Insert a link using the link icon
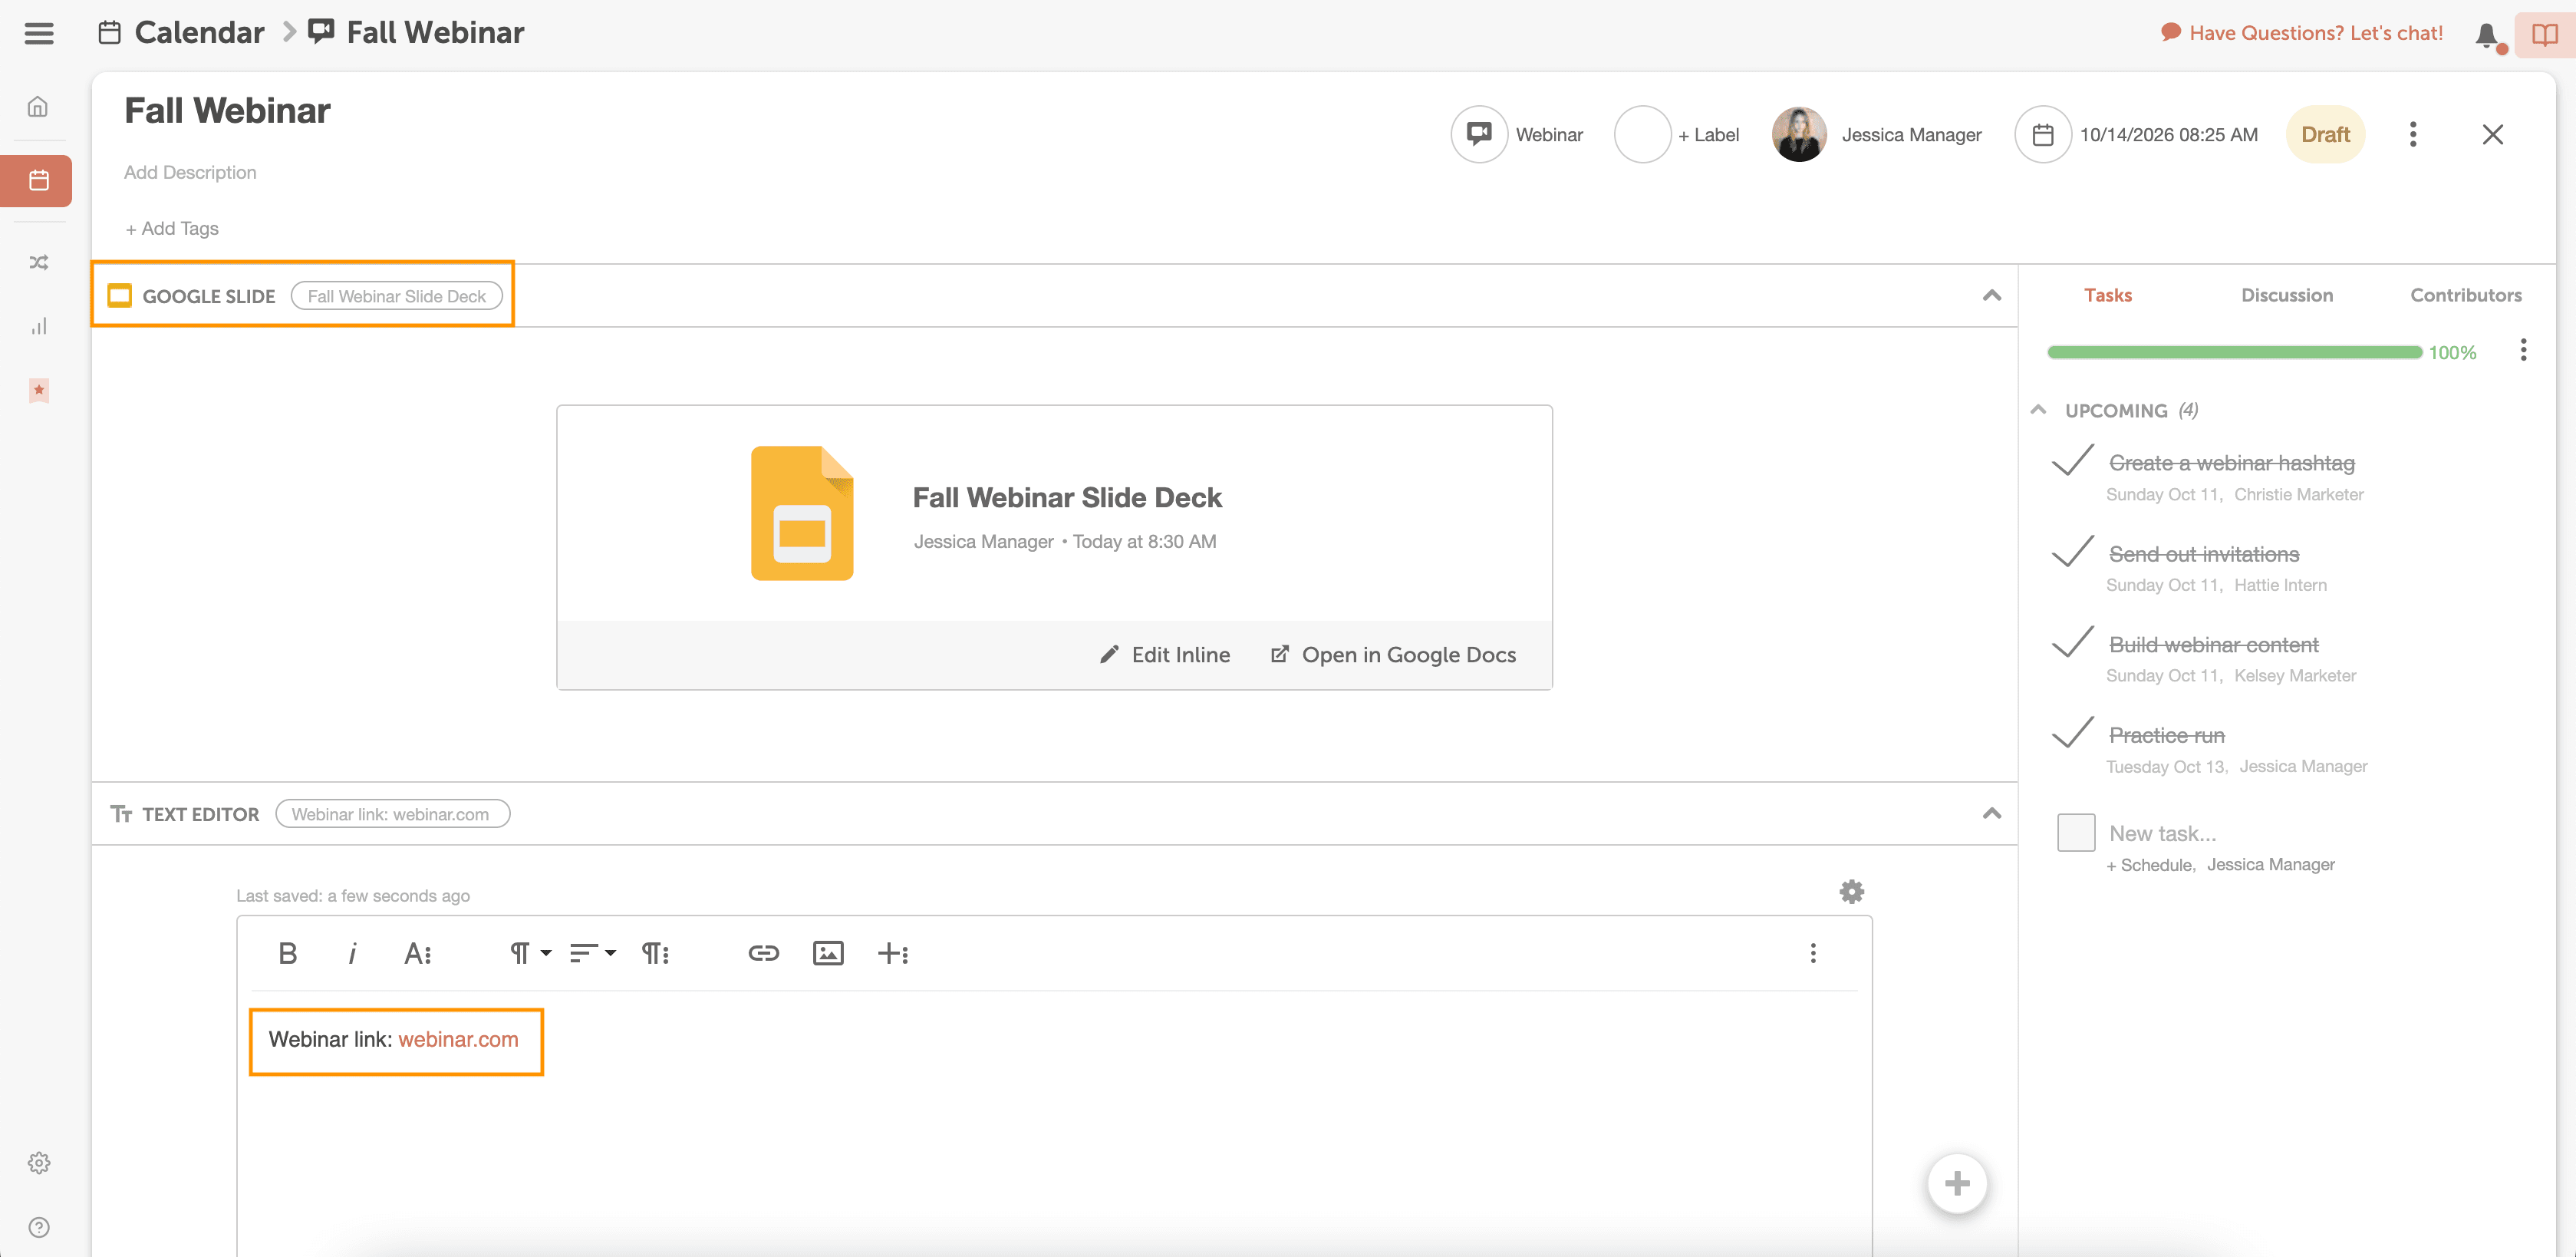The image size is (2576, 1257). [763, 953]
